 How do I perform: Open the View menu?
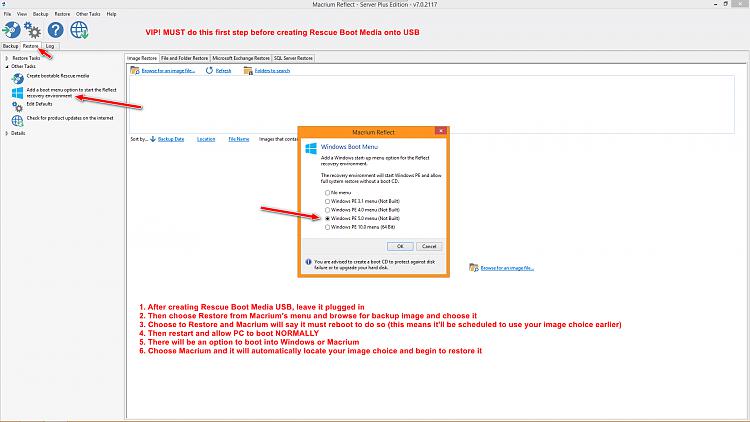point(22,14)
